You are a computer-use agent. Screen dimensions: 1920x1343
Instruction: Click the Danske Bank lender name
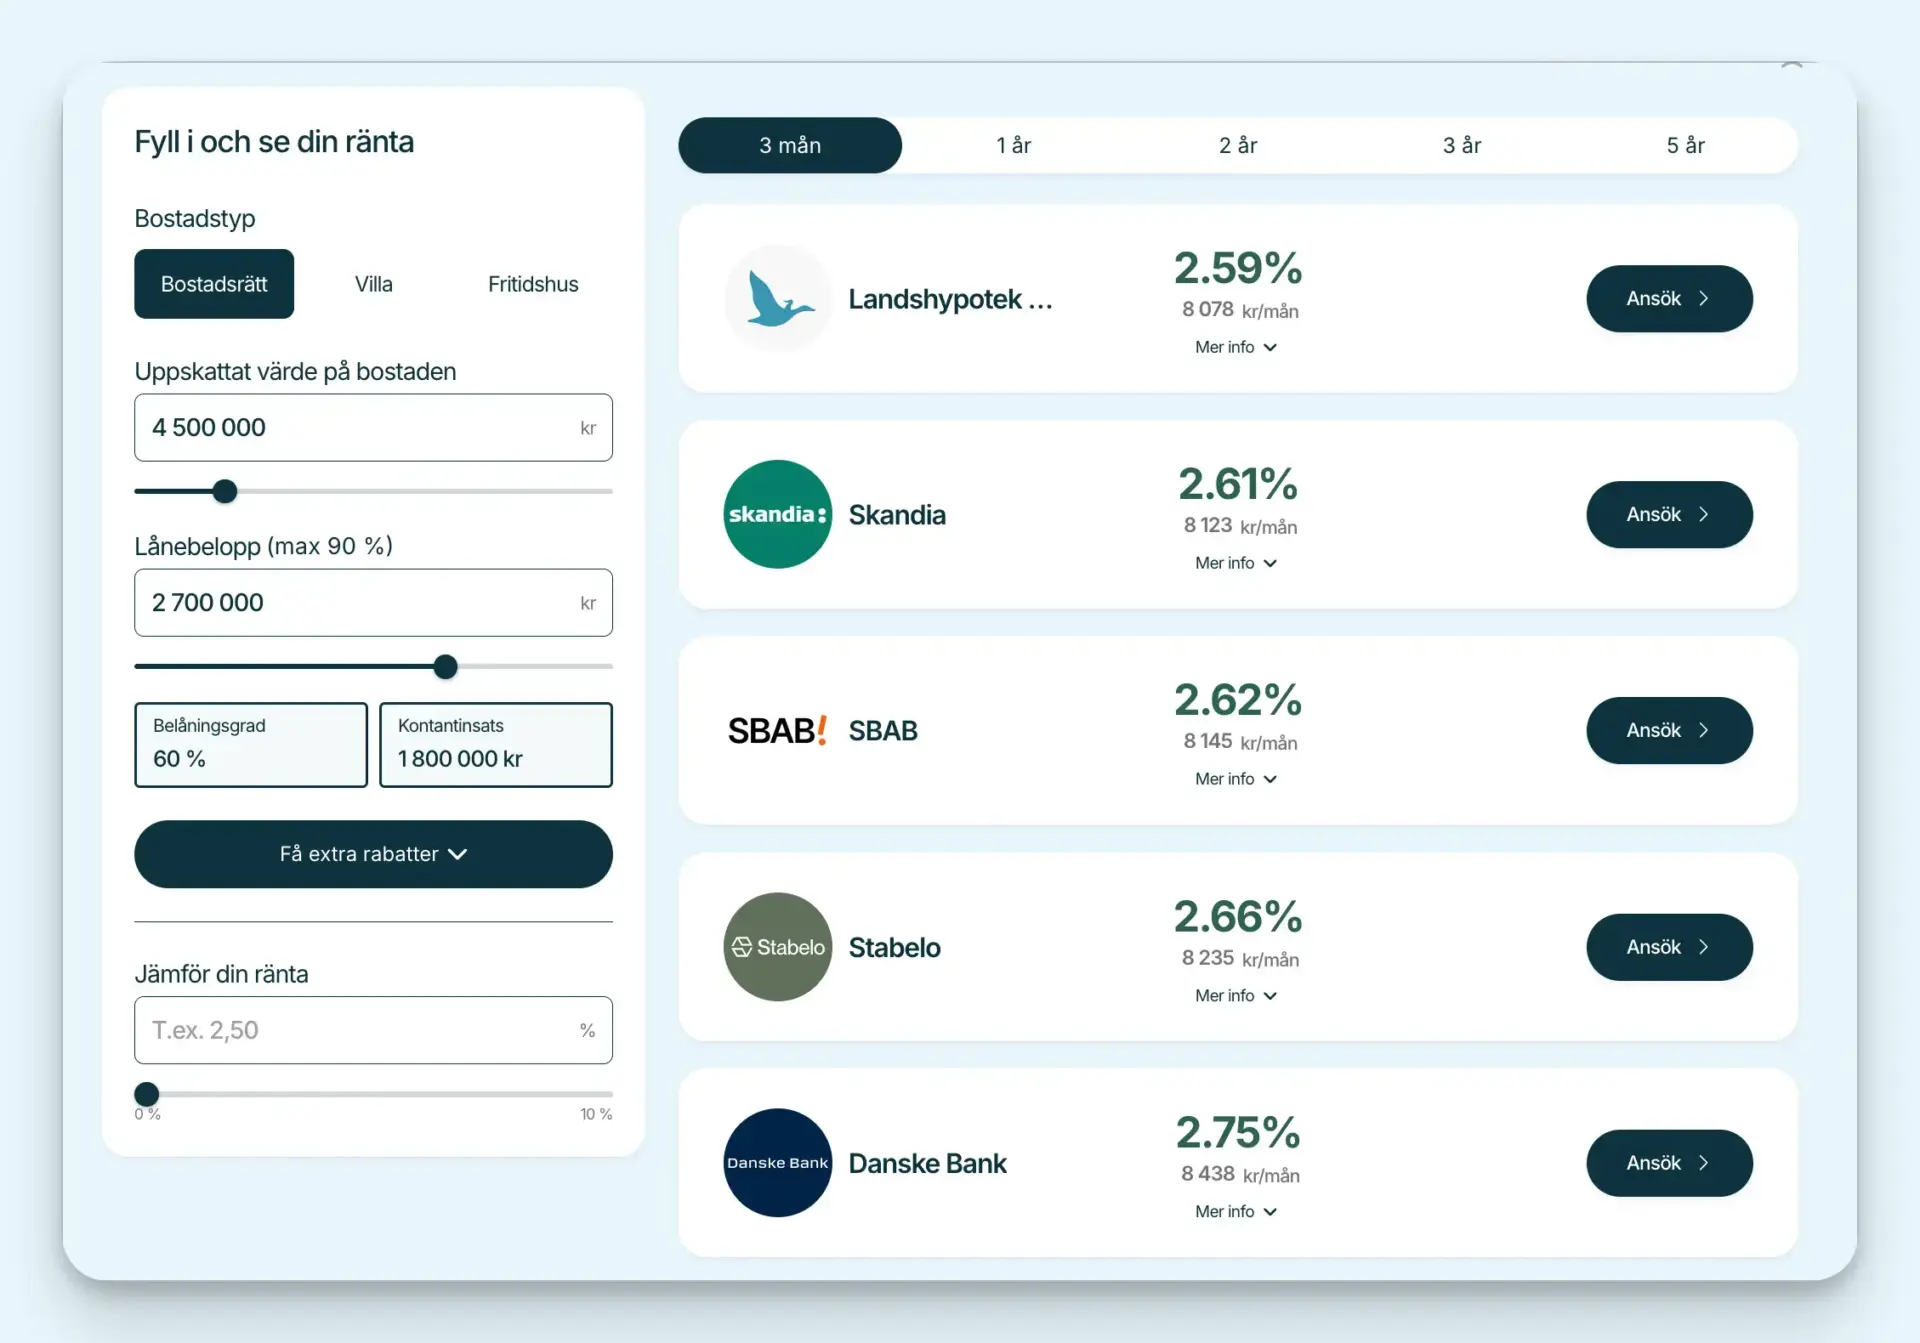click(928, 1163)
